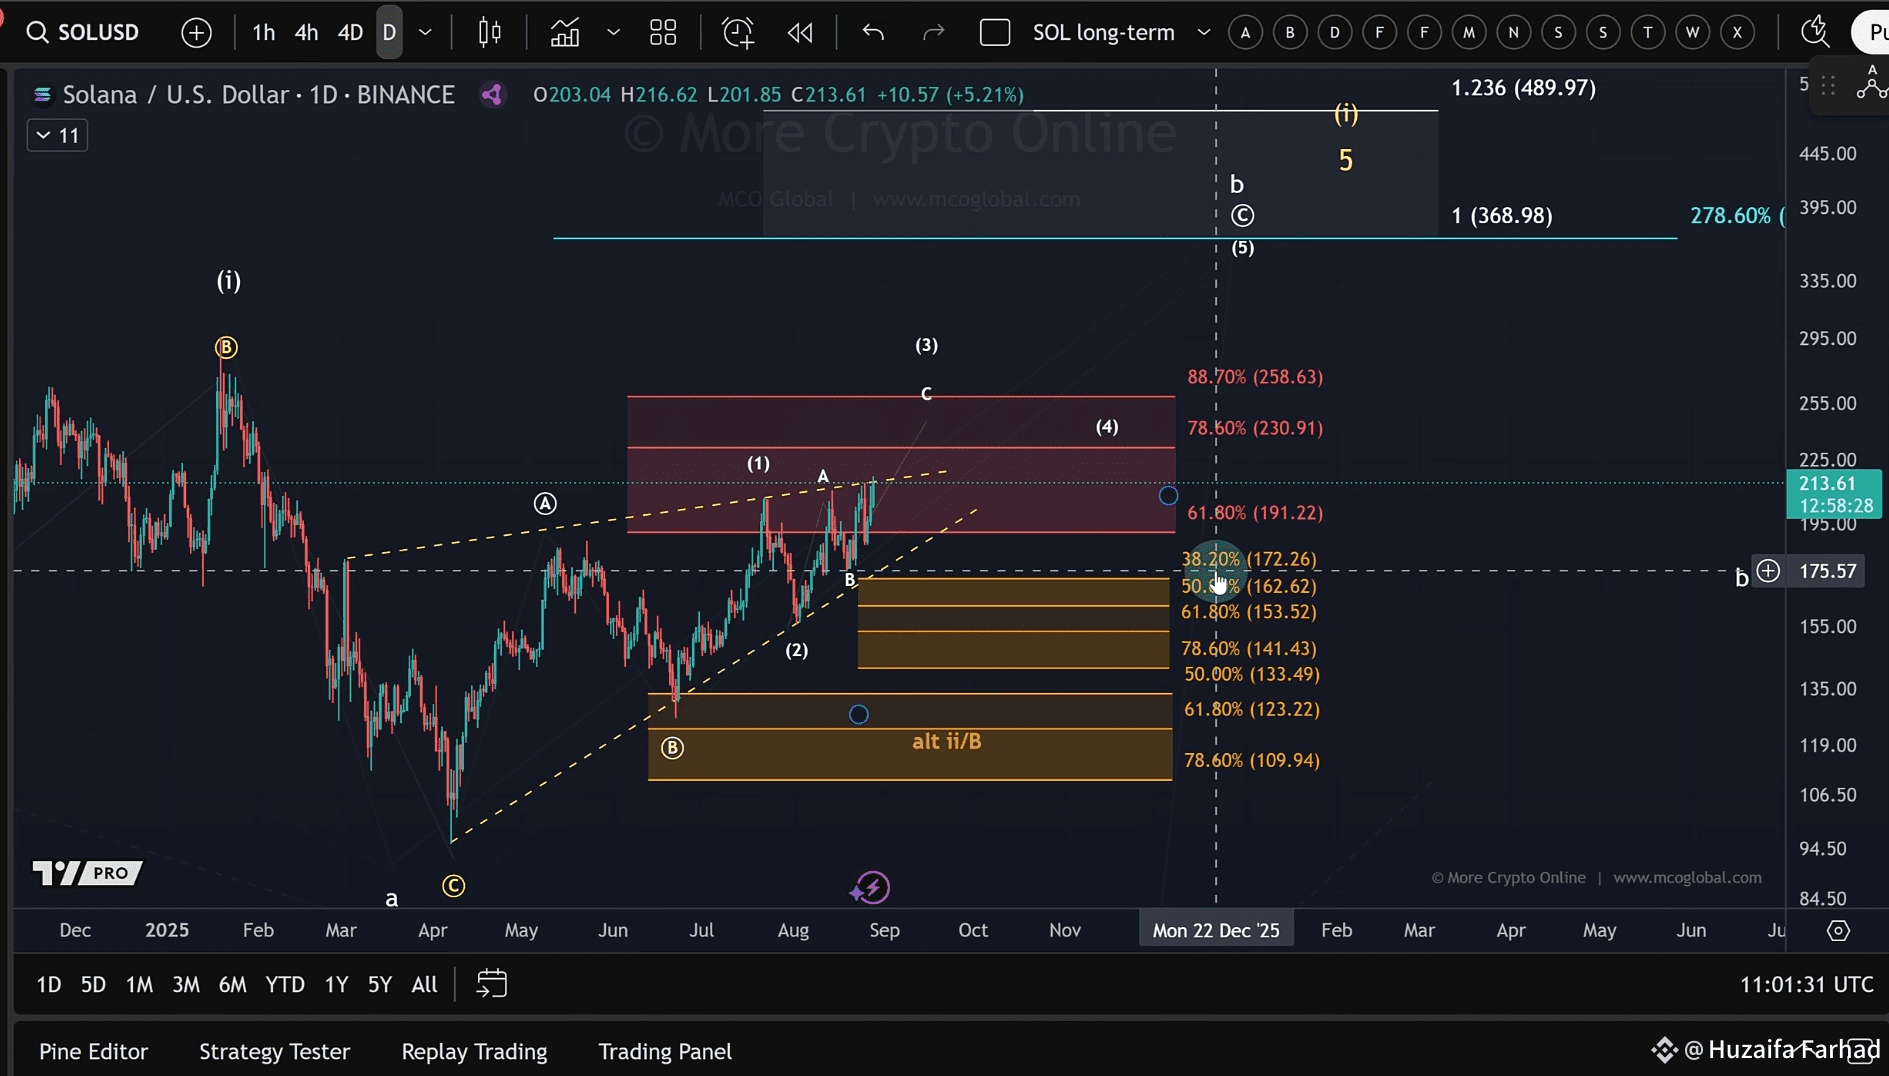Open indicator templates grid

663,33
